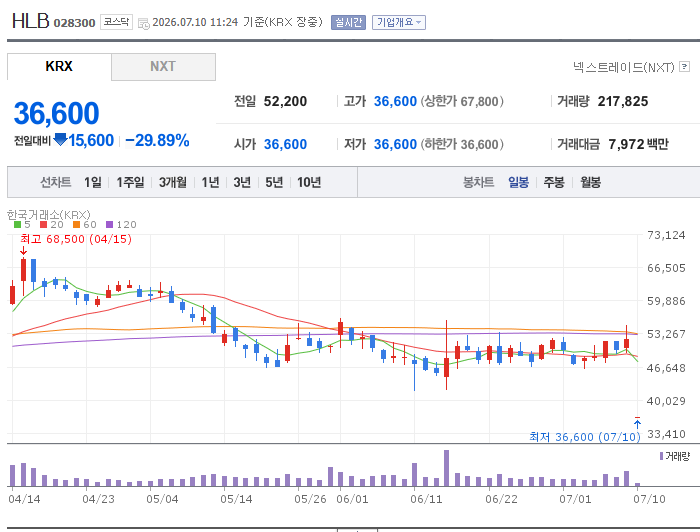Select the 1주일 line chart period
The height and width of the screenshot is (532, 700).
[130, 182]
